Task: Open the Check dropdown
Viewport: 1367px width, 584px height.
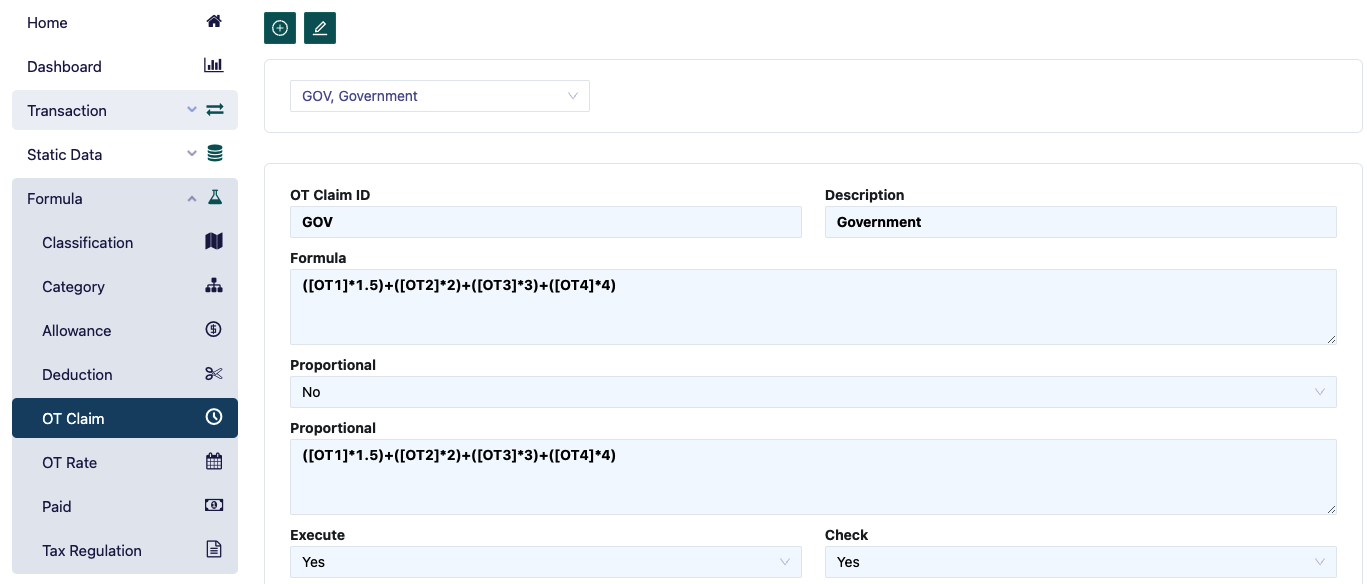Action: pos(1080,562)
